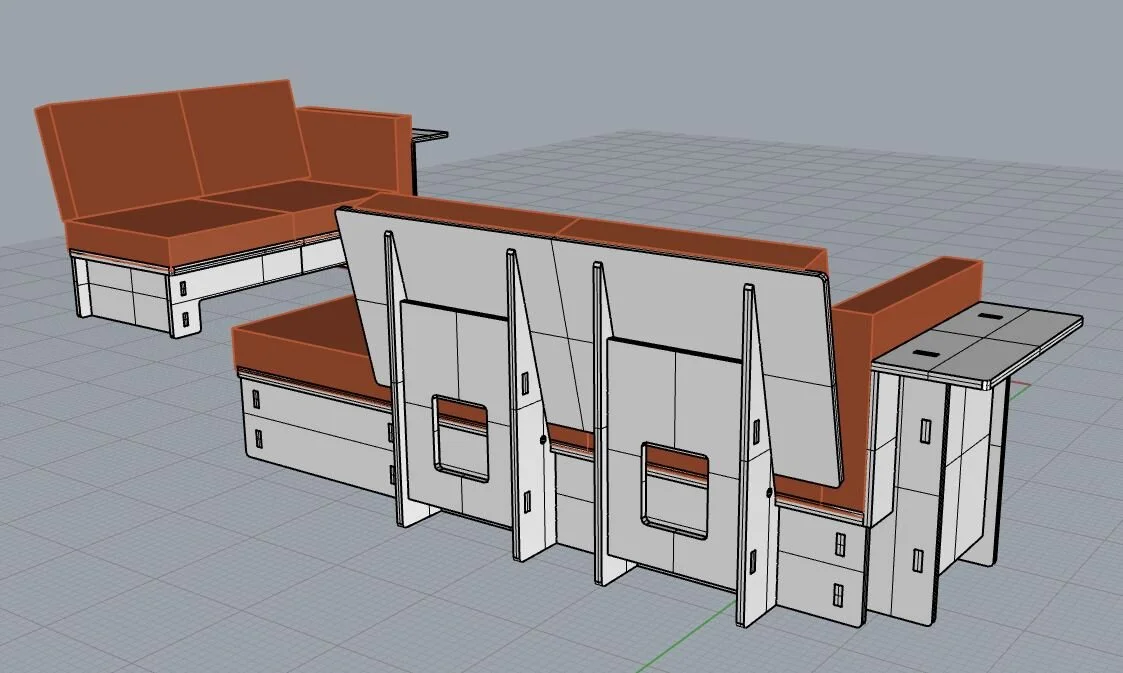Image resolution: width=1123 pixels, height=673 pixels.
Task: Click the far slot in the side table top
Action: [992, 316]
